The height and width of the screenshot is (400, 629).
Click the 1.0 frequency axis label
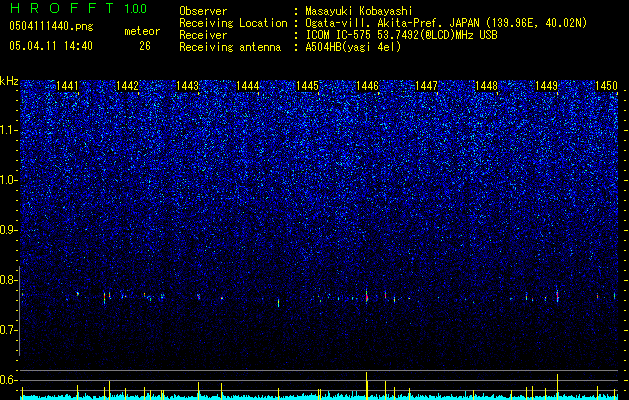pyautogui.click(x=8, y=180)
